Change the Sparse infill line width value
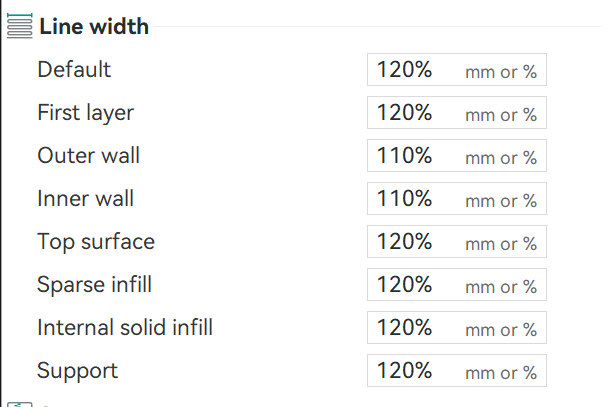 pyautogui.click(x=457, y=284)
